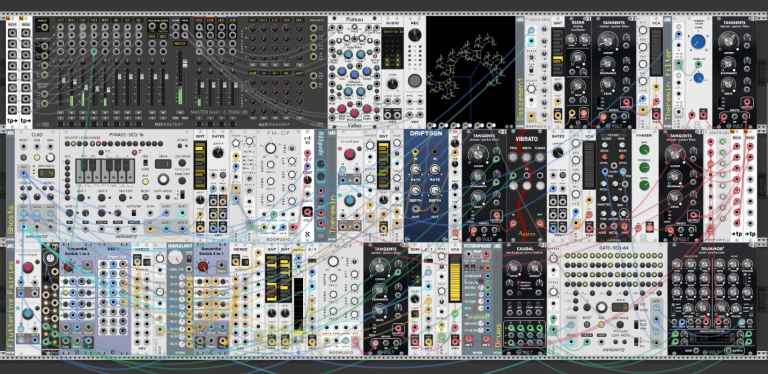Click the left RATE knob on DRIFTGEN

pos(415,169)
